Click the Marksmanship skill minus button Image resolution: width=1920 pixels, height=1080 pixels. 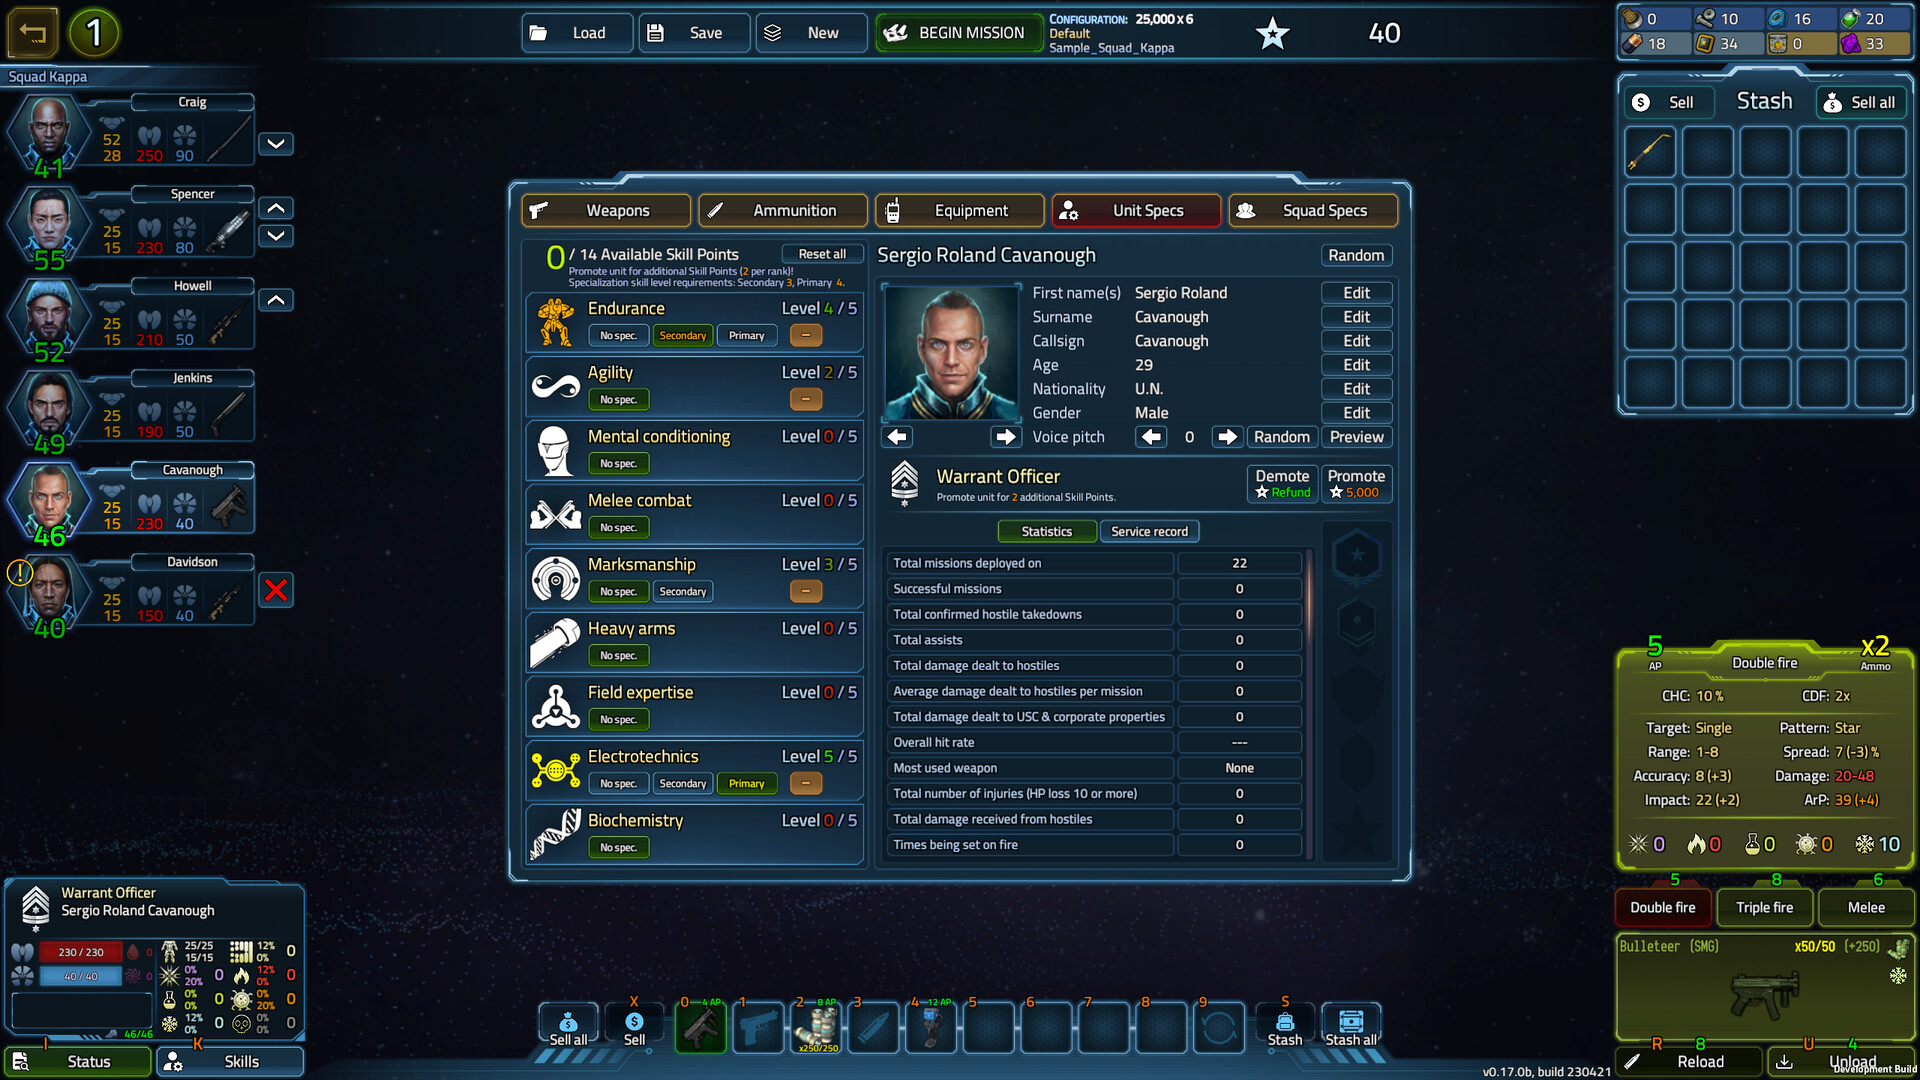[x=806, y=589]
